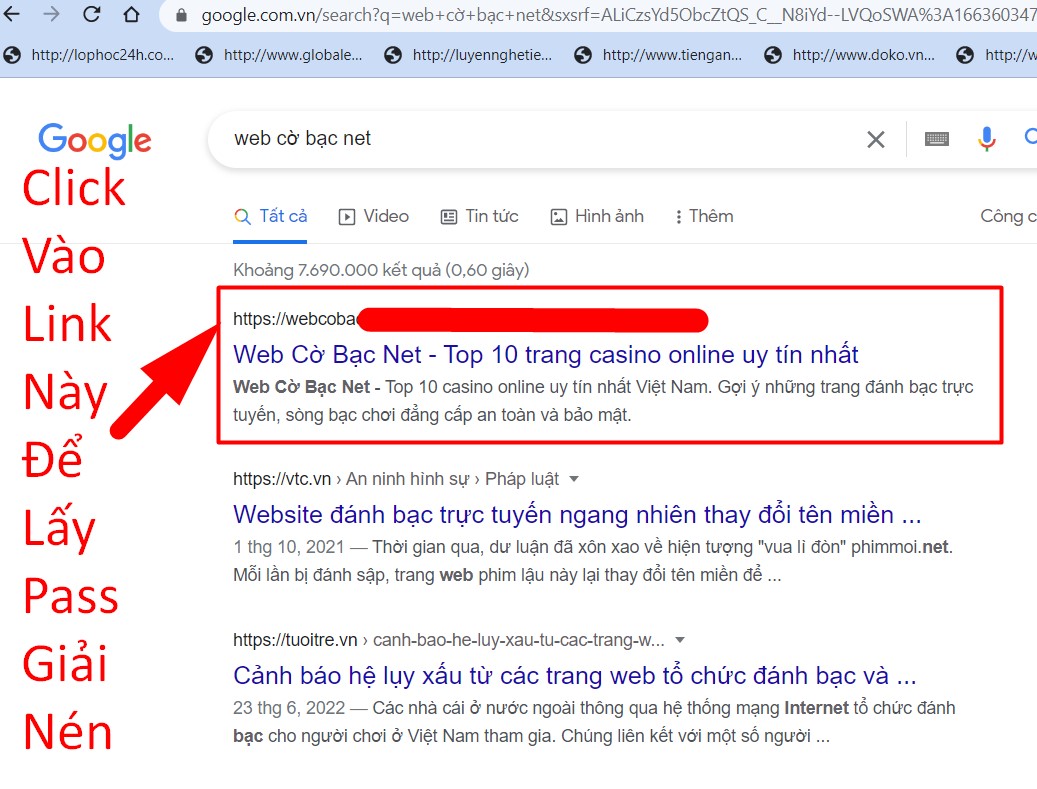This screenshot has height=789, width=1037.
Task: Go to browser home page icon
Action: click(132, 14)
